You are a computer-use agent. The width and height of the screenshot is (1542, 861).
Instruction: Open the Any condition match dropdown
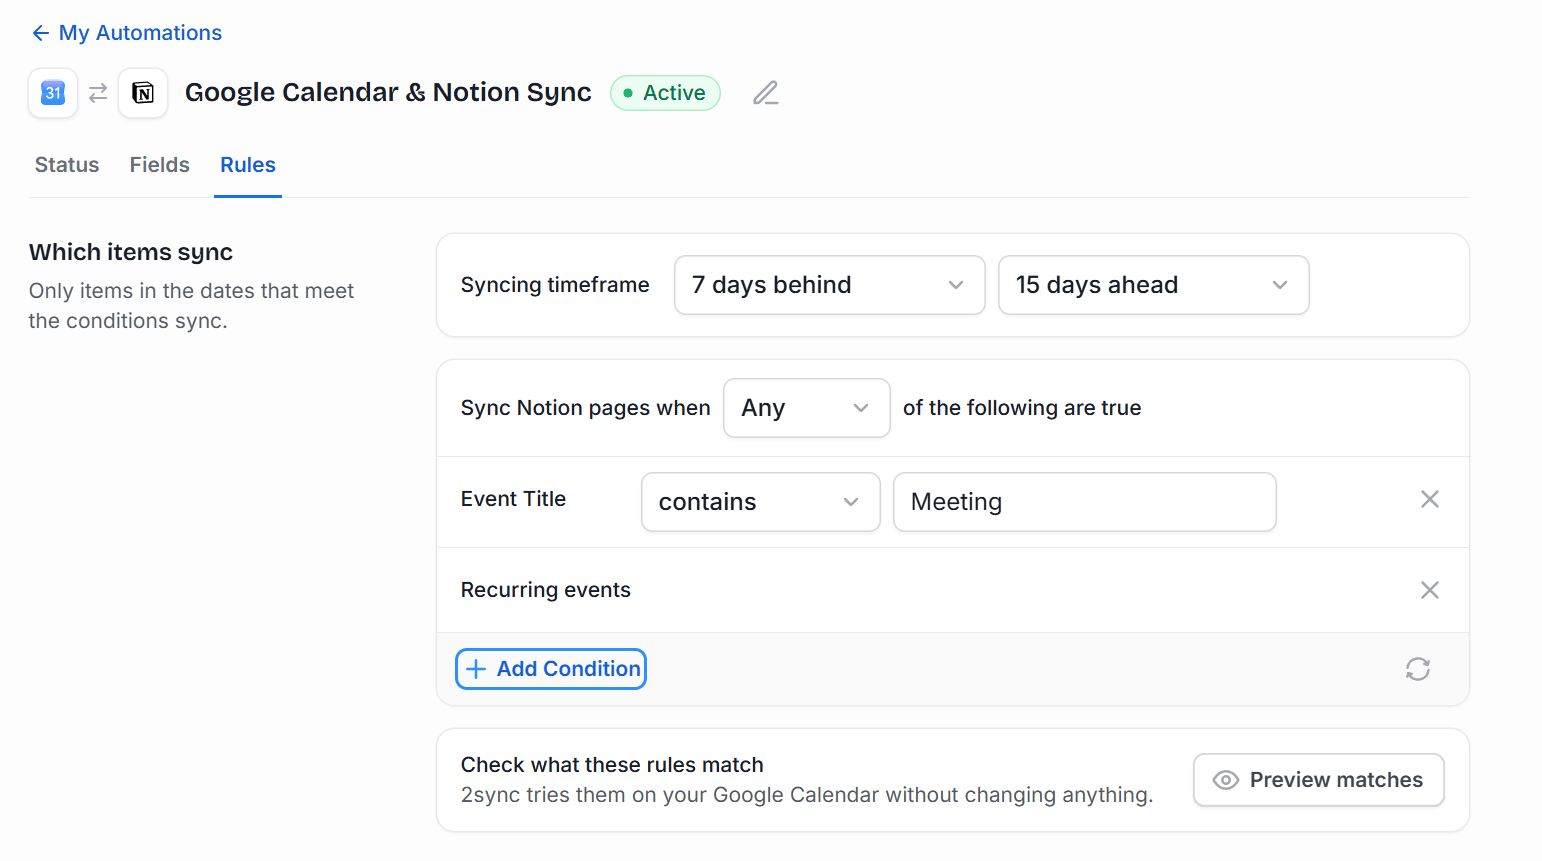pyautogui.click(x=807, y=408)
